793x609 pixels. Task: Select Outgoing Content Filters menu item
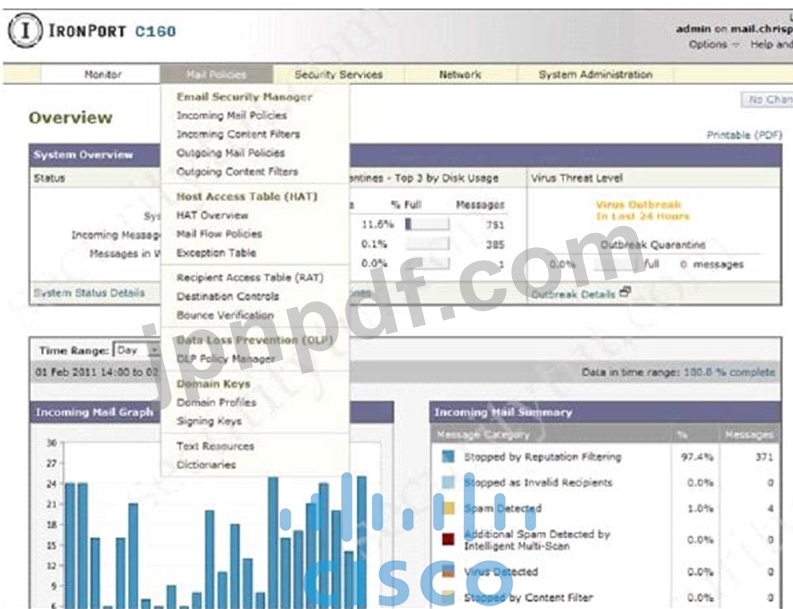[x=237, y=171]
